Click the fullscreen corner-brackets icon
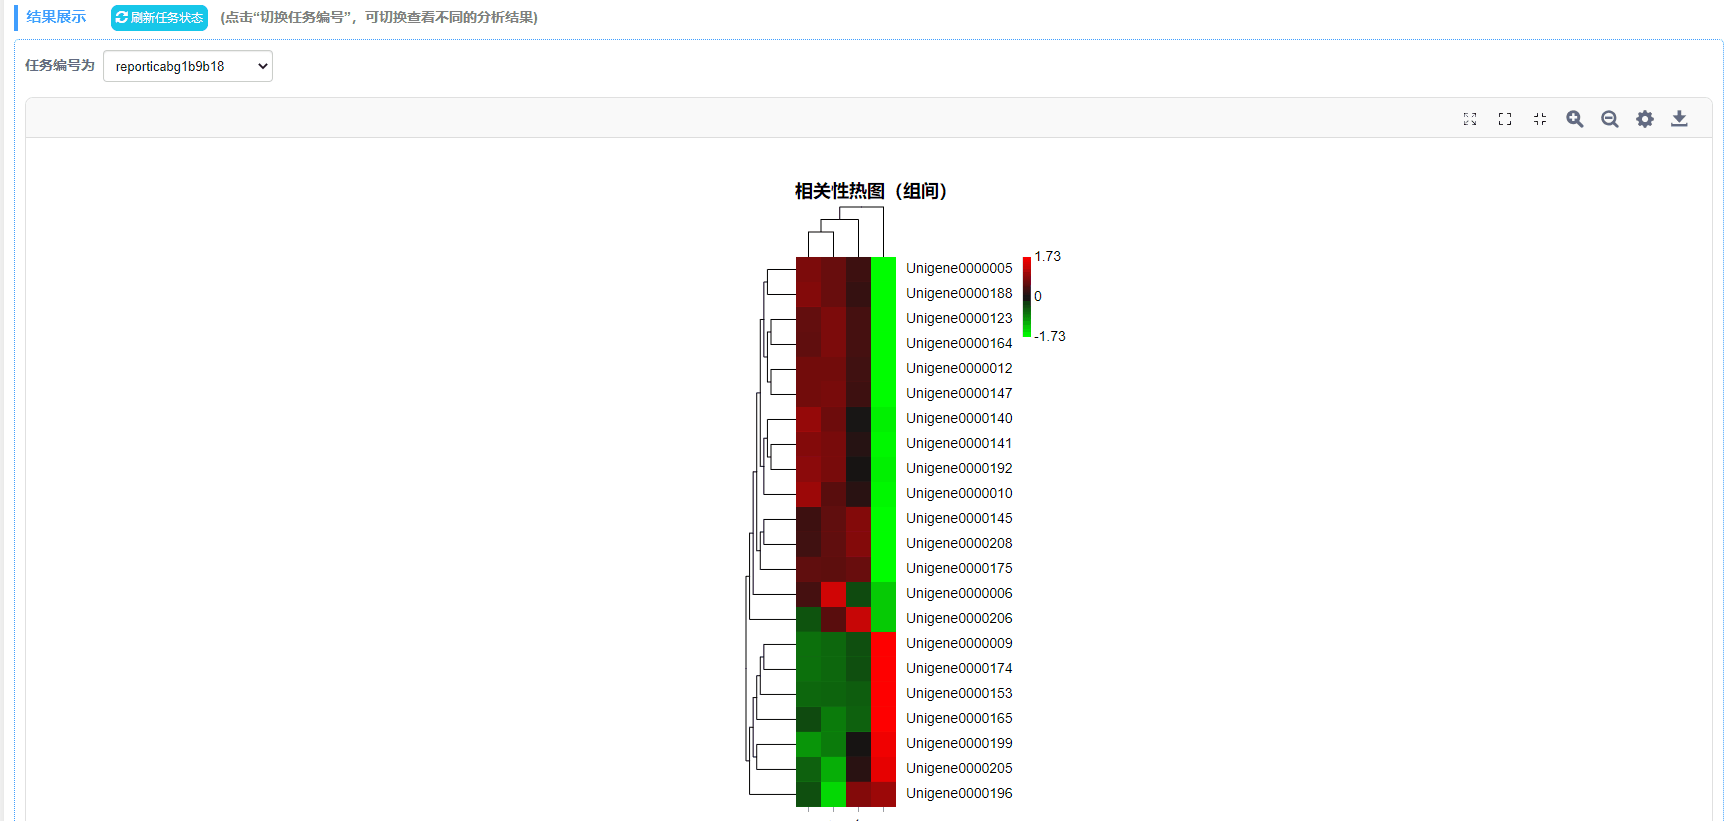The height and width of the screenshot is (821, 1724). pos(1505,119)
